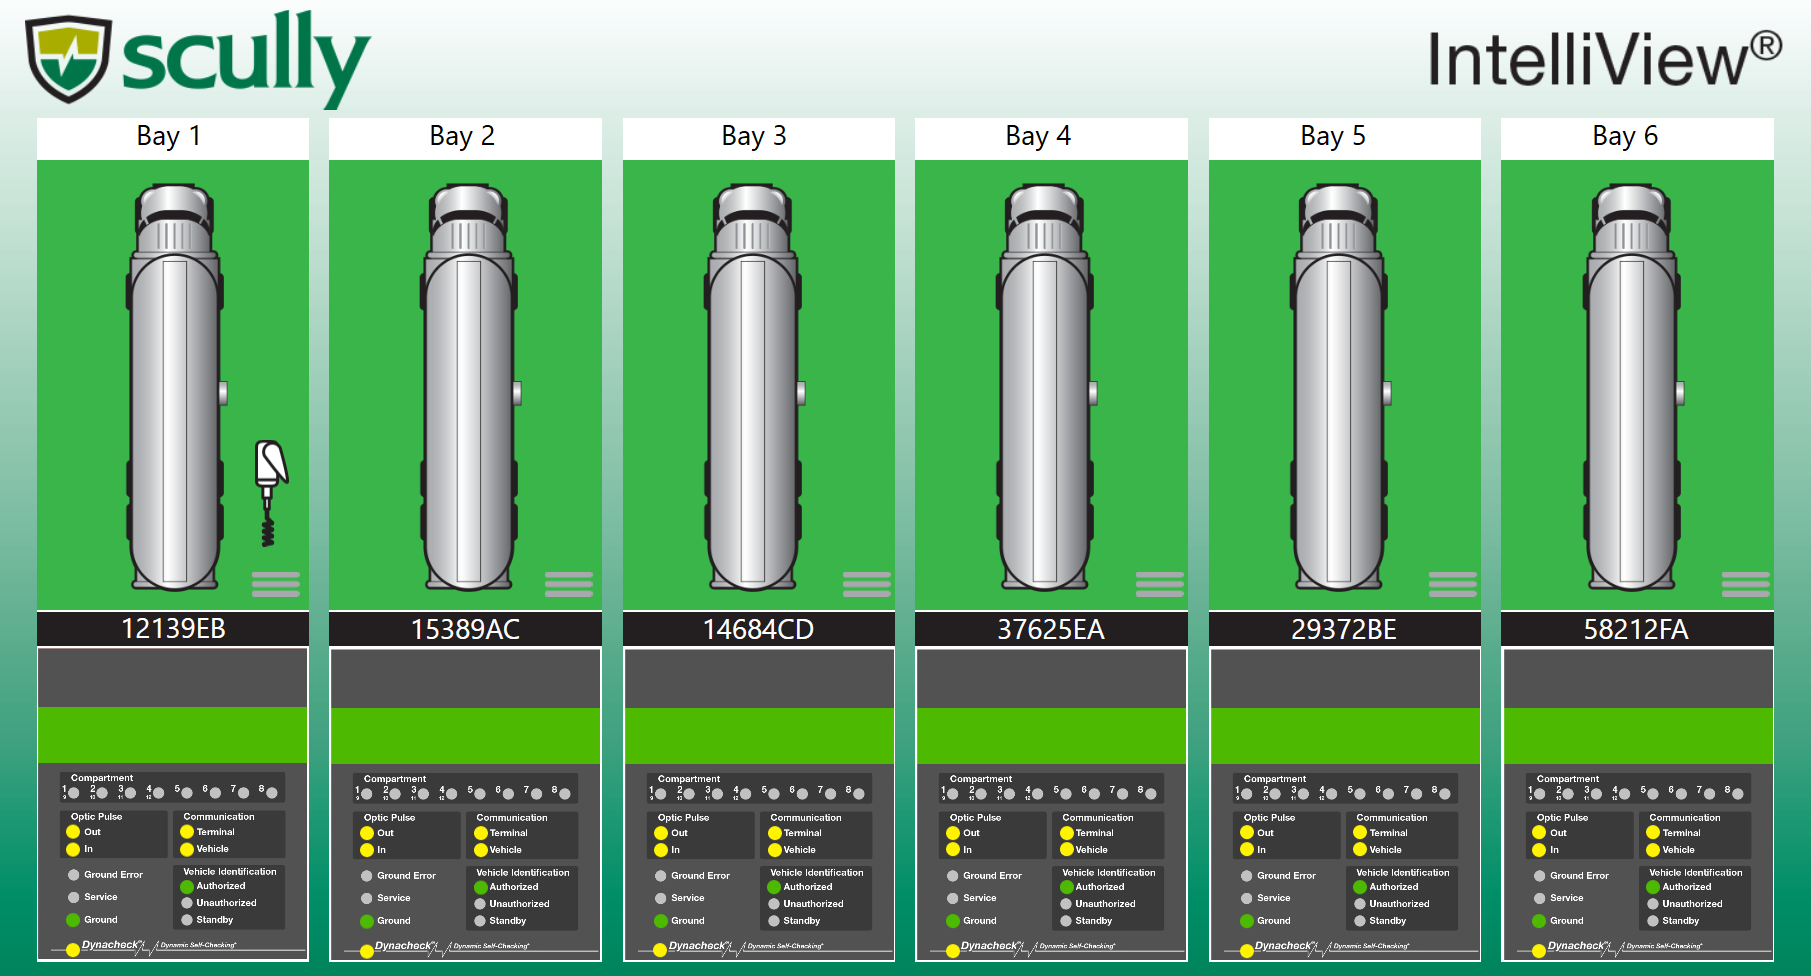The height and width of the screenshot is (976, 1811).
Task: Click Bay 1 green status bar
Action: (173, 735)
